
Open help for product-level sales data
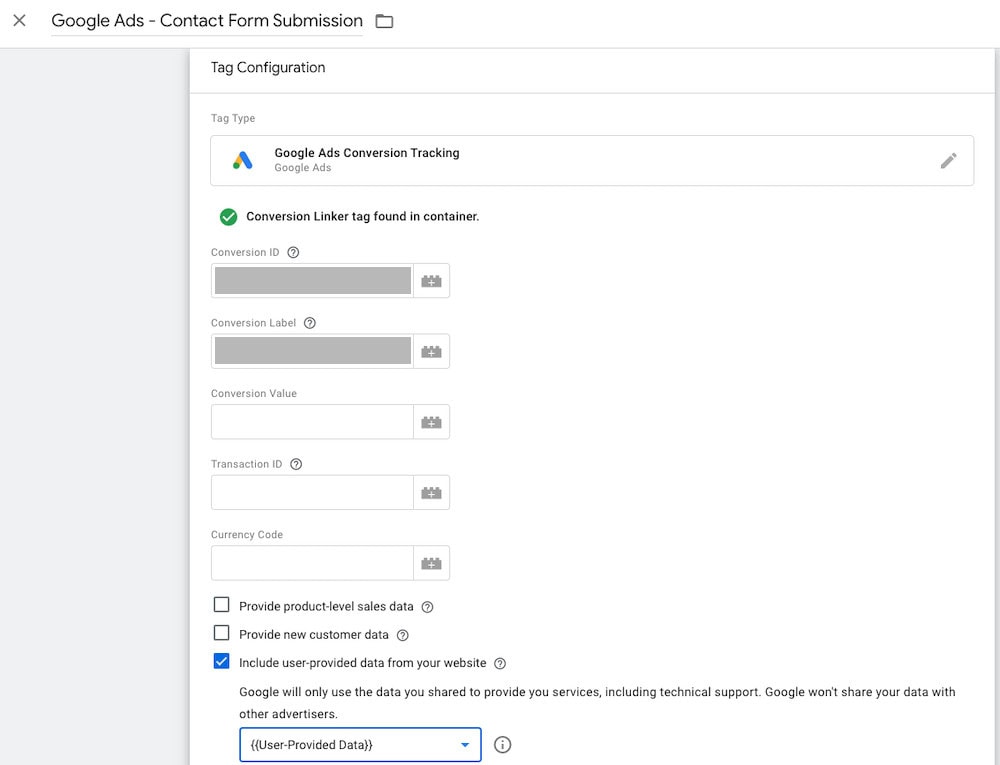[428, 607]
